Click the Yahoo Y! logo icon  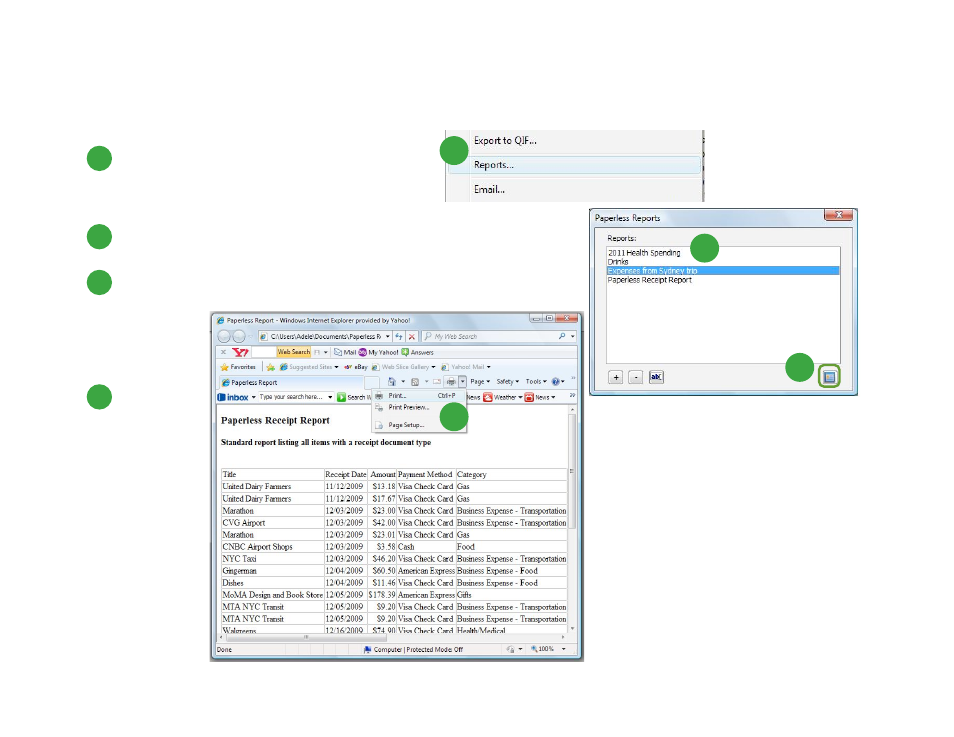pyautogui.click(x=240, y=352)
